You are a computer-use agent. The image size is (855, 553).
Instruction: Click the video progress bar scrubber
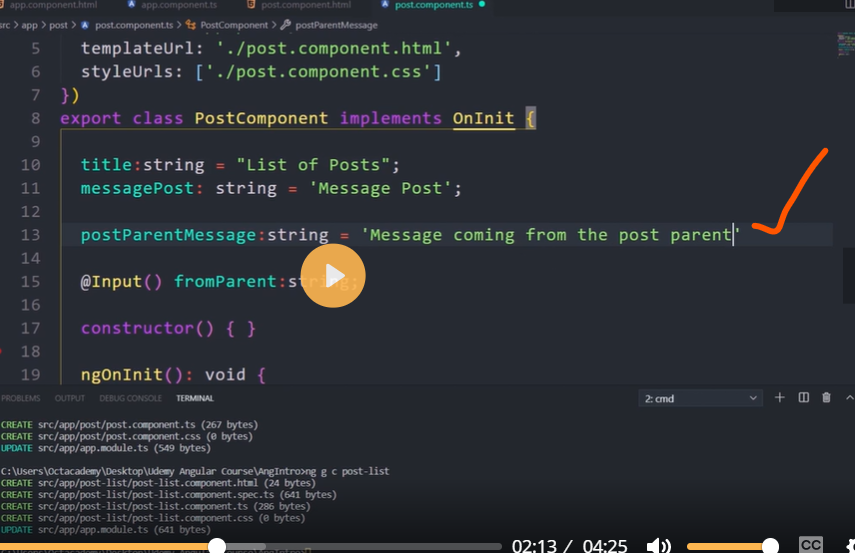pyautogui.click(x=216, y=546)
